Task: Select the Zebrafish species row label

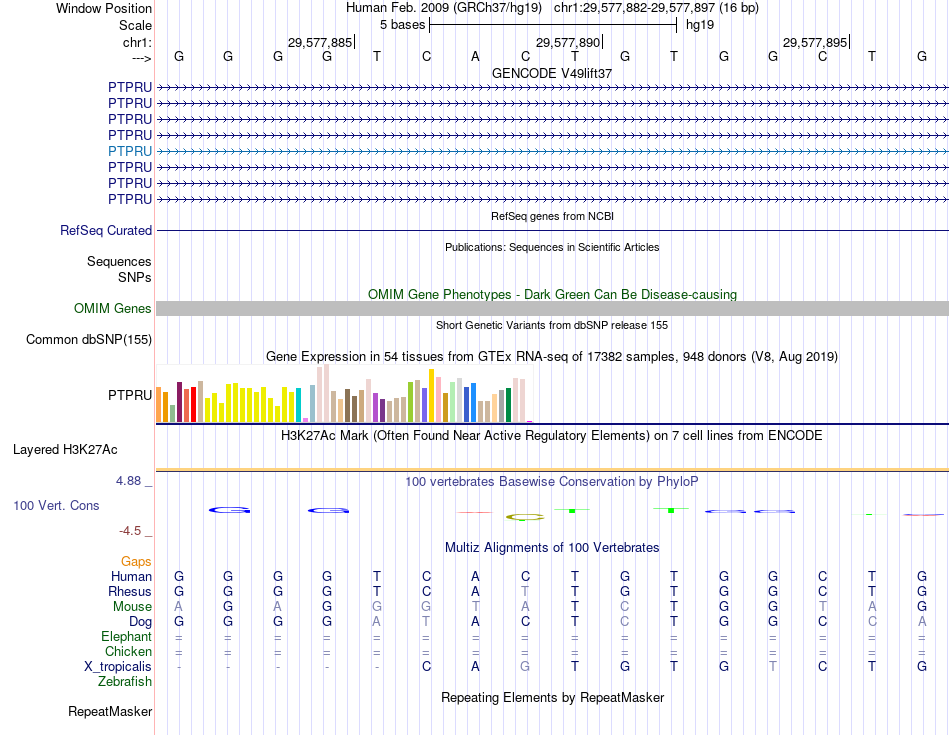Action: [x=125, y=682]
